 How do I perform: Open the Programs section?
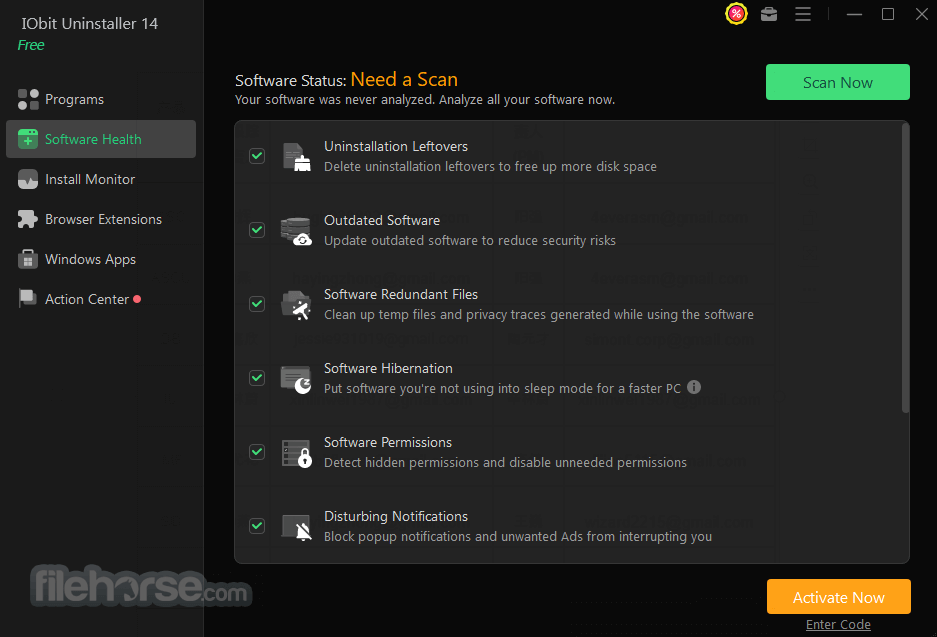click(x=101, y=99)
